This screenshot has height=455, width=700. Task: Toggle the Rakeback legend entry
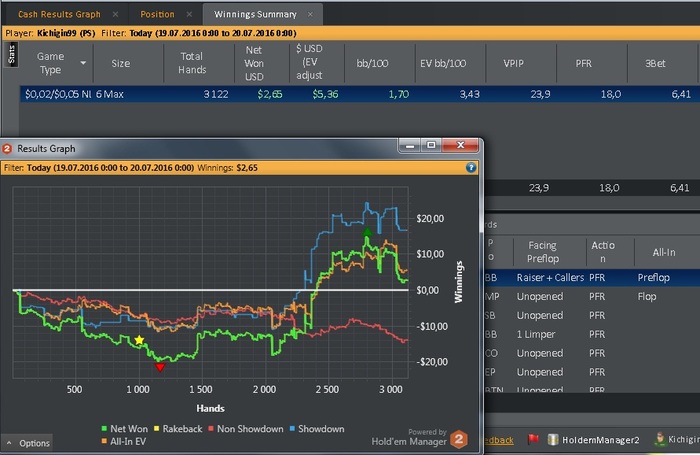pyautogui.click(x=178, y=429)
